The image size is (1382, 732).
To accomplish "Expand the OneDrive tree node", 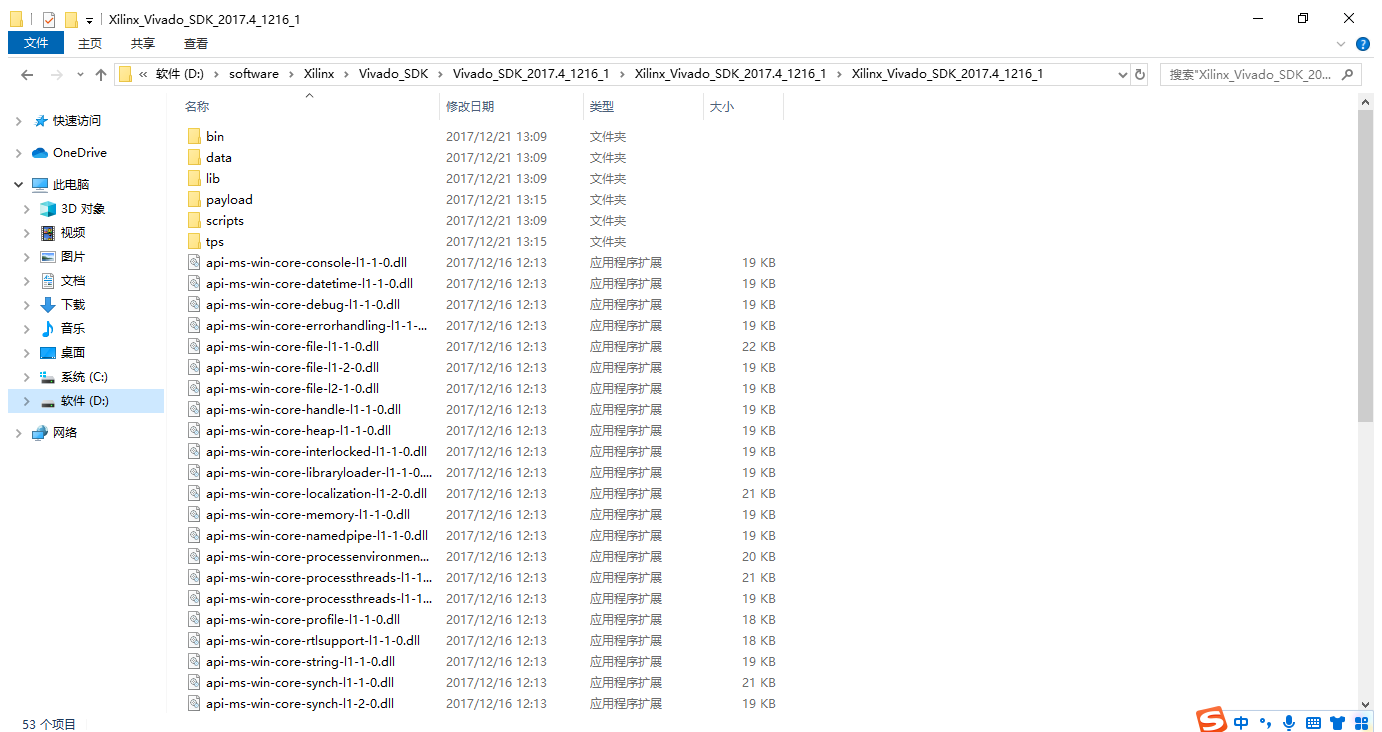I will 18,153.
